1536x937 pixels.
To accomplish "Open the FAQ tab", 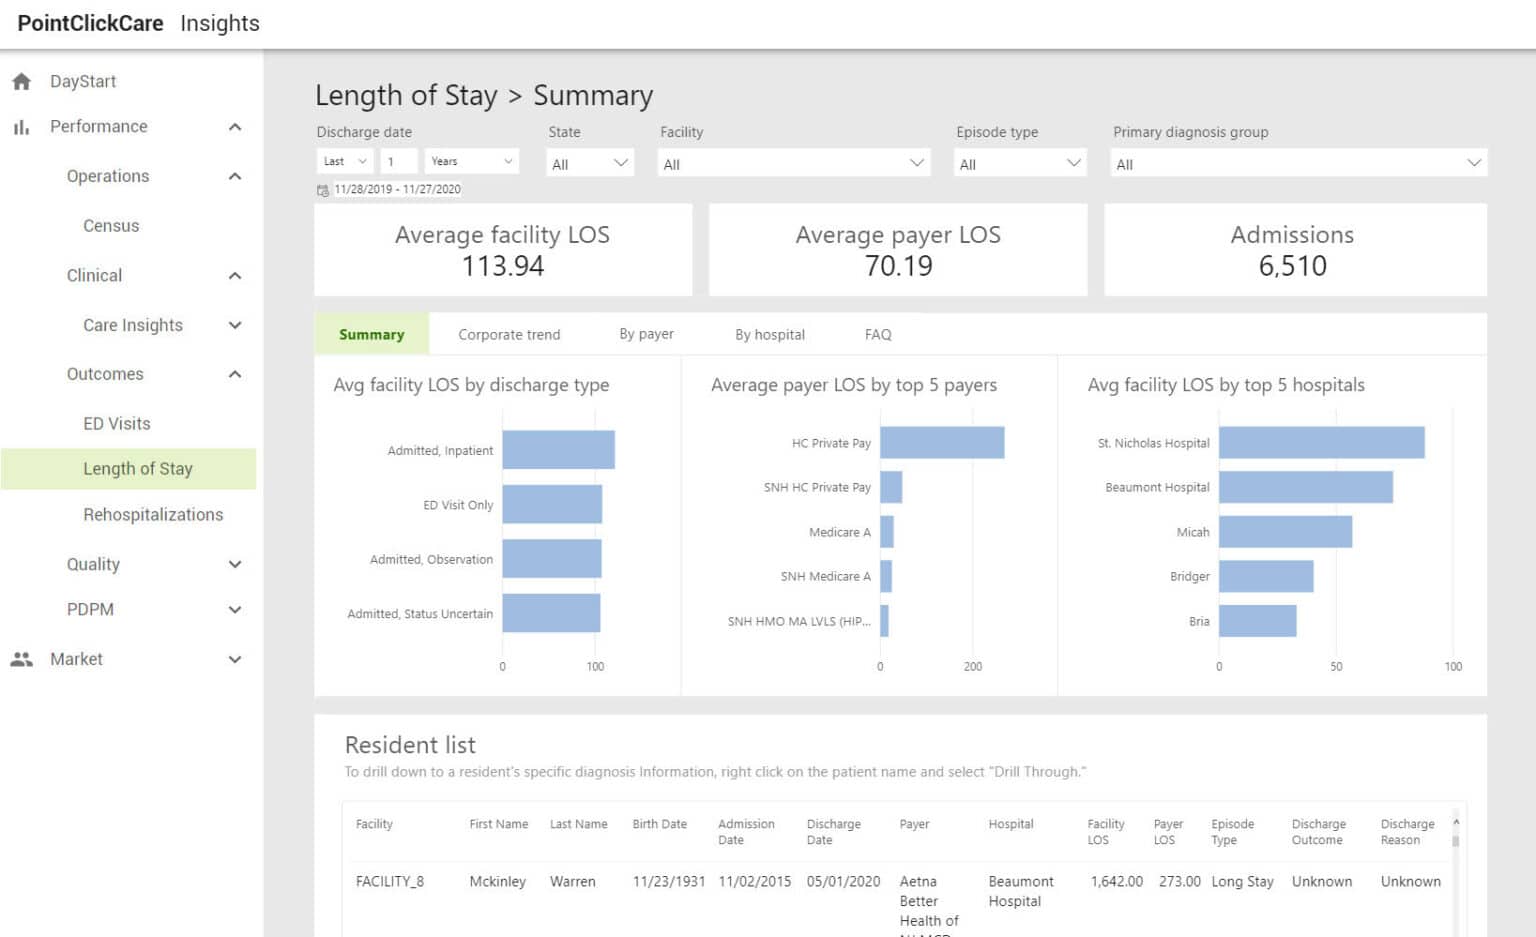I will pyautogui.click(x=876, y=334).
